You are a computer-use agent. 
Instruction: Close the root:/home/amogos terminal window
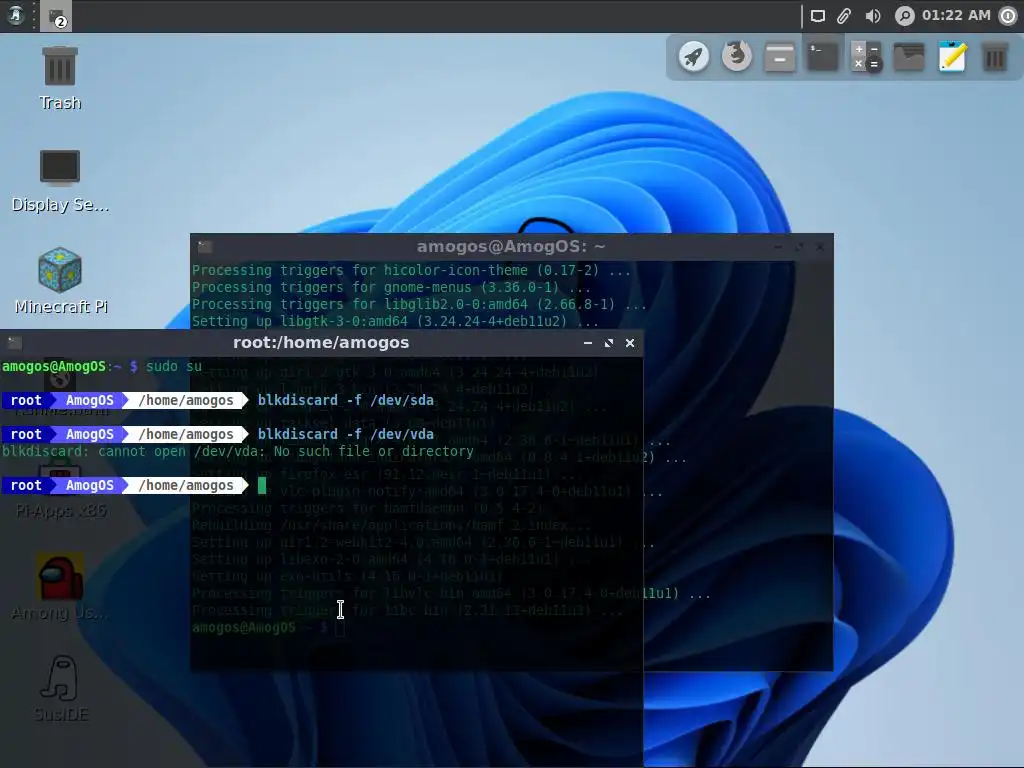coord(630,343)
